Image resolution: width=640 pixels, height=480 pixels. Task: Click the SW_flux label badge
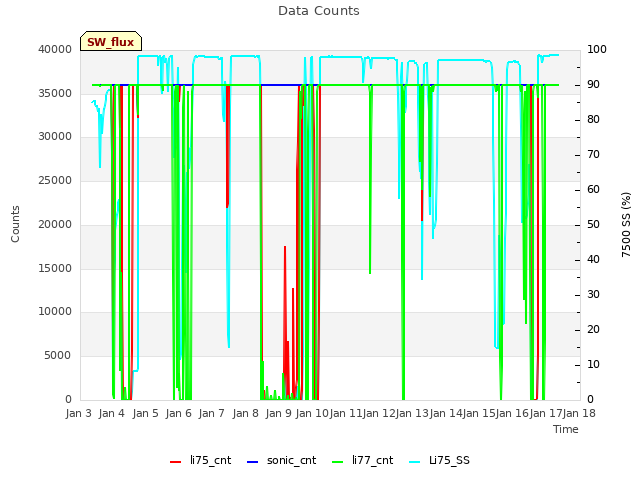(111, 41)
